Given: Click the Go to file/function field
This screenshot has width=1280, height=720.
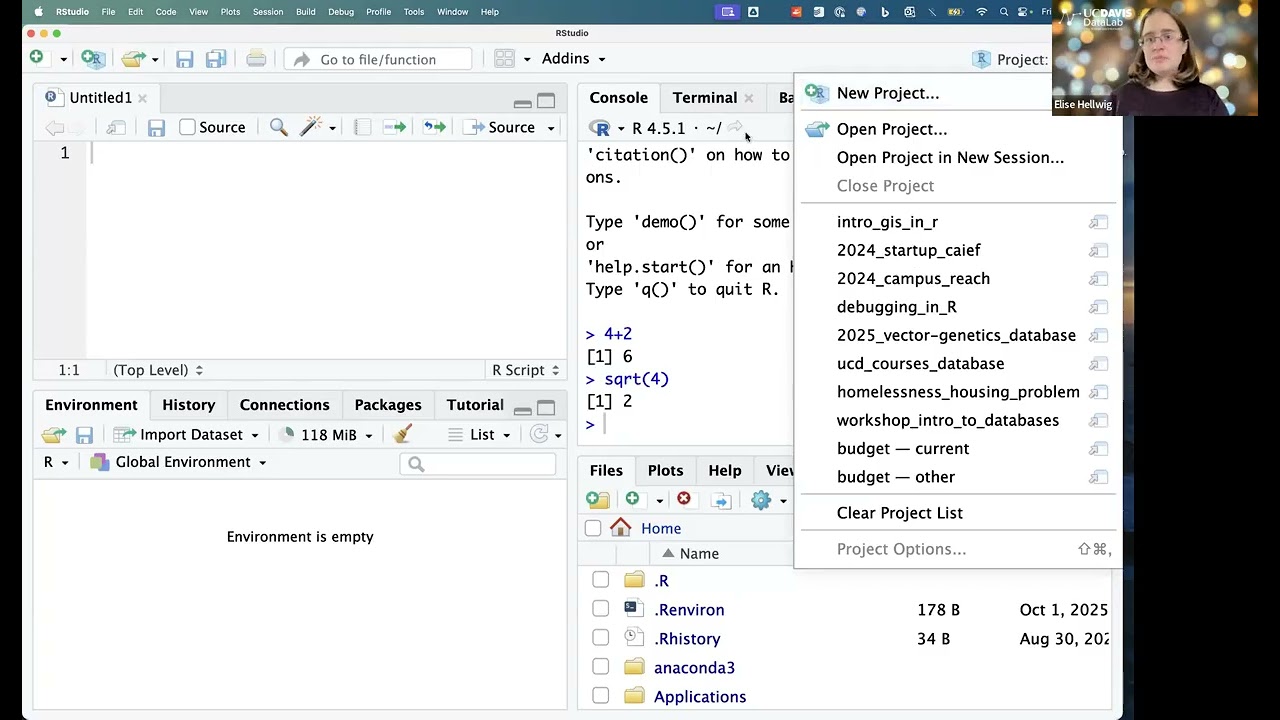Looking at the screenshot, I should [x=378, y=59].
